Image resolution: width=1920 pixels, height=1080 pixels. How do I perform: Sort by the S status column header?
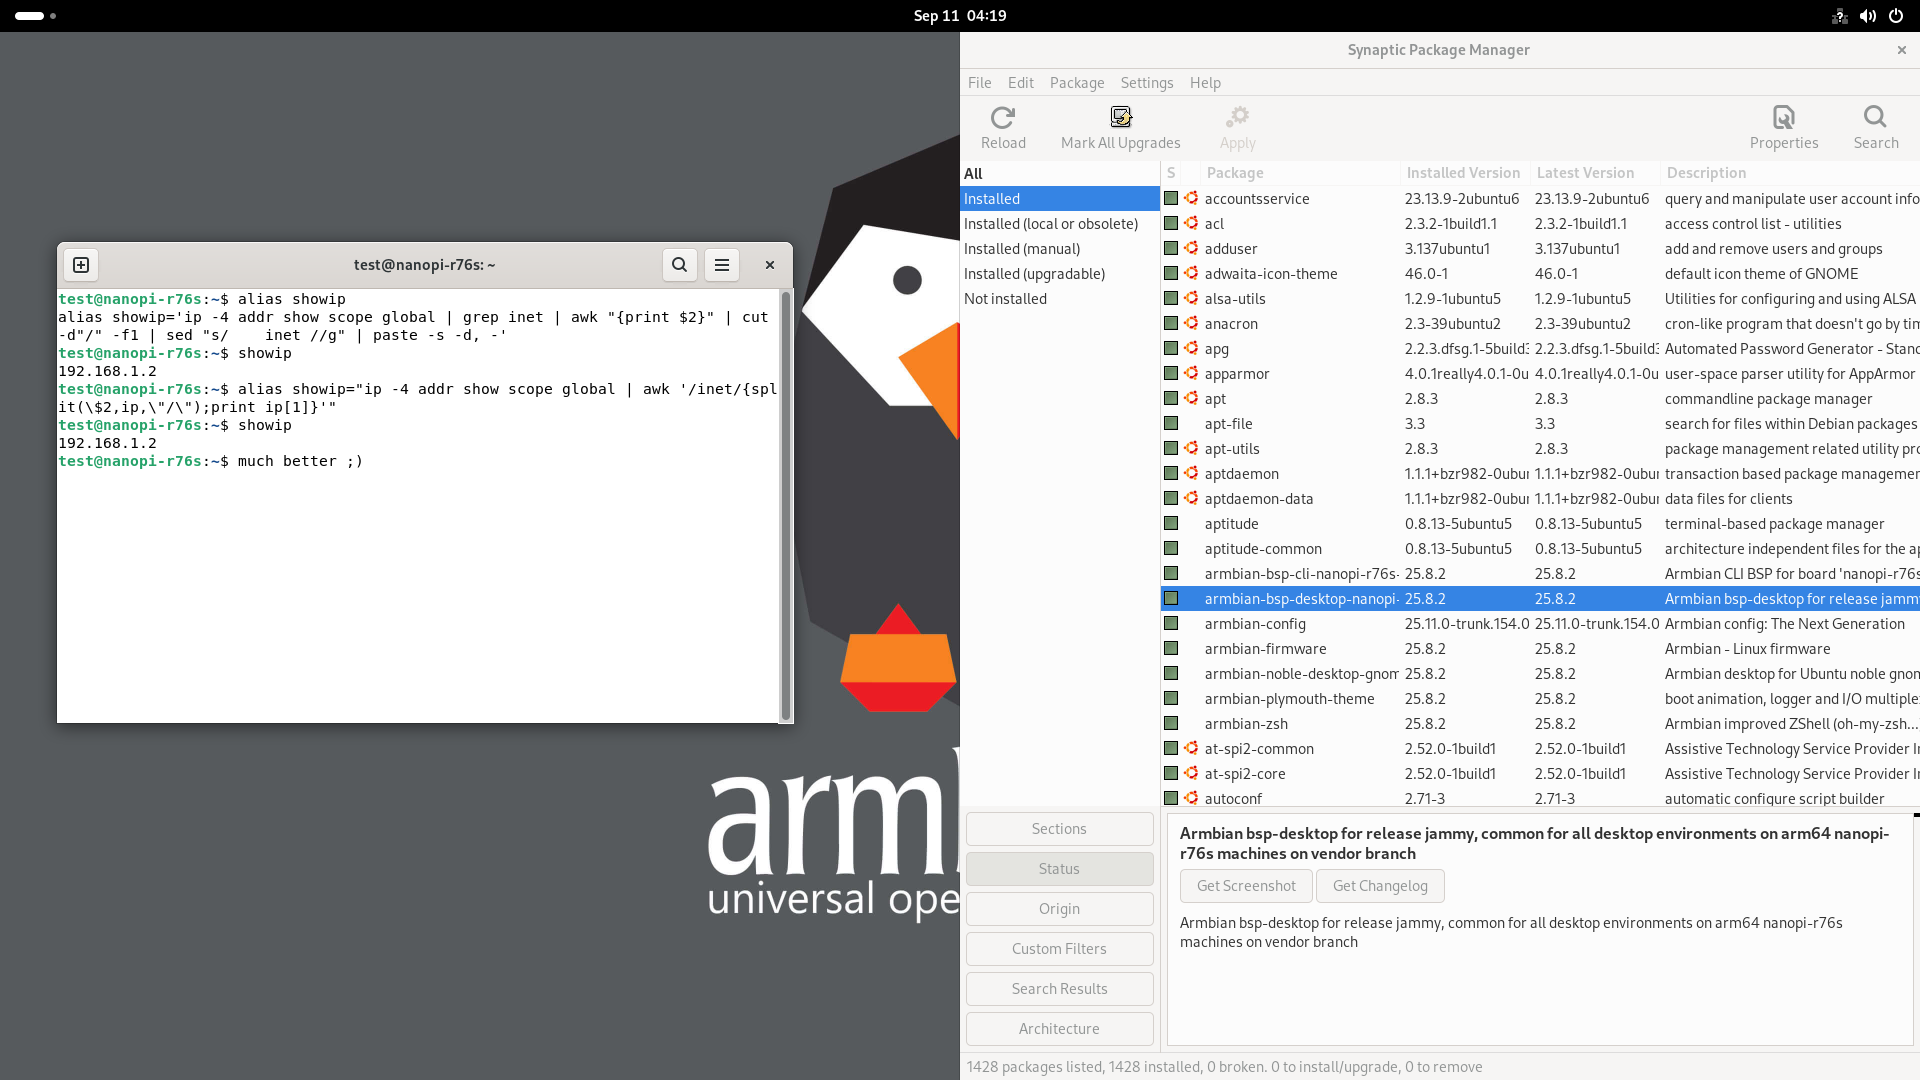click(1171, 173)
